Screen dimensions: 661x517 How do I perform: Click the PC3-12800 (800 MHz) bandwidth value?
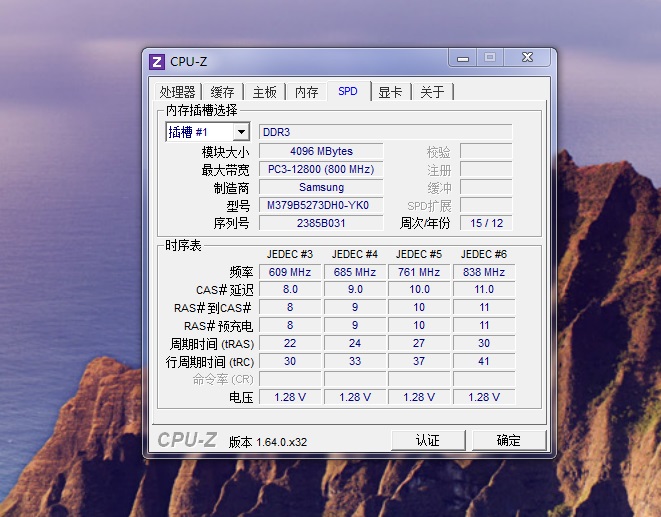(x=321, y=169)
